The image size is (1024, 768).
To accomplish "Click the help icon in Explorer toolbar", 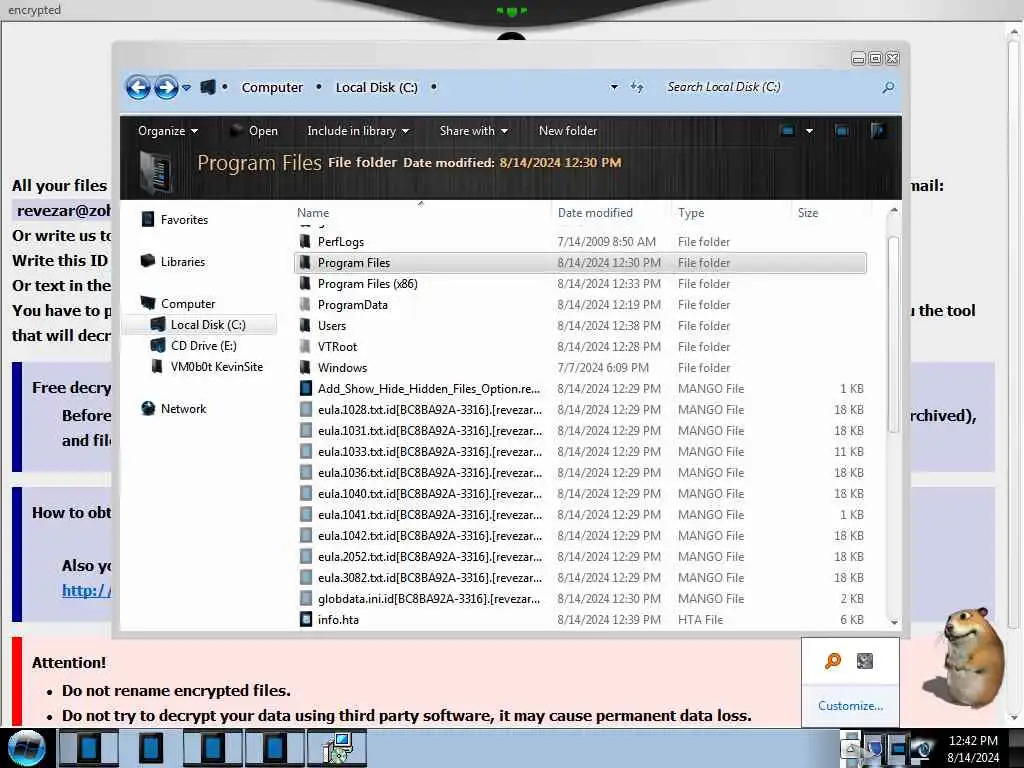I will pos(878,131).
